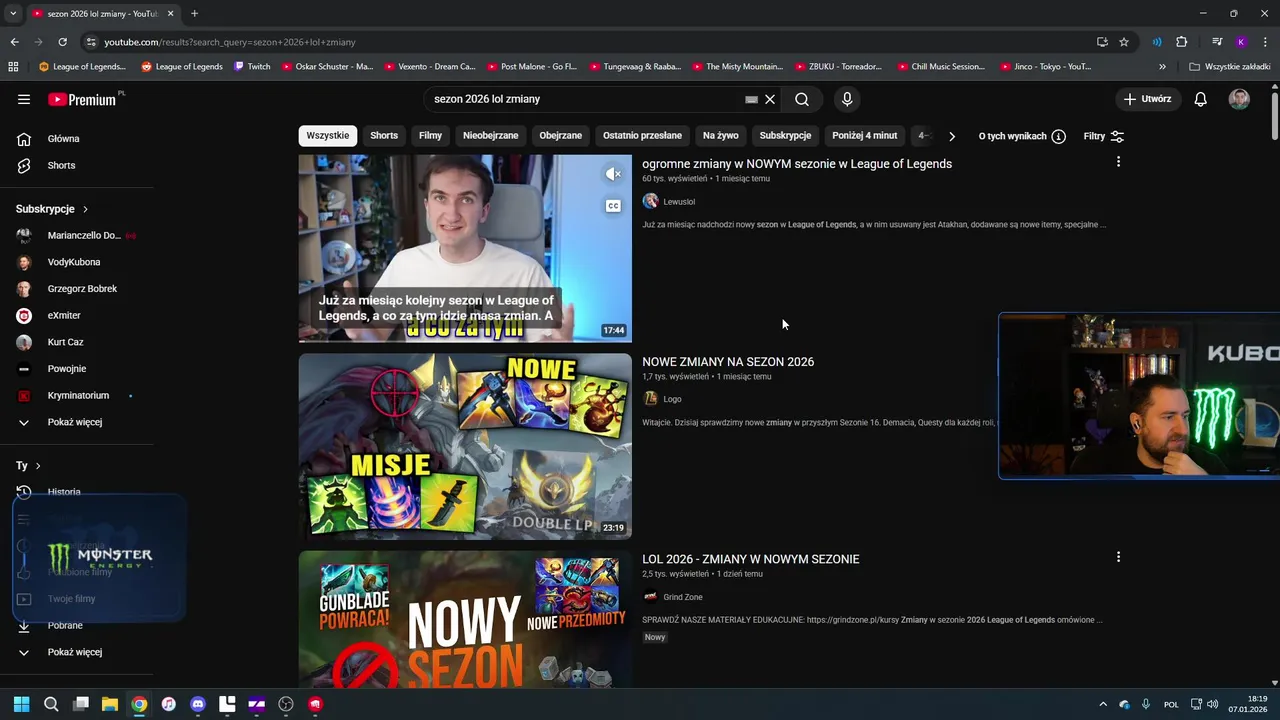The width and height of the screenshot is (1280, 720).
Task: Select the Poniżej 4 minut filter chip
Action: 865,136
